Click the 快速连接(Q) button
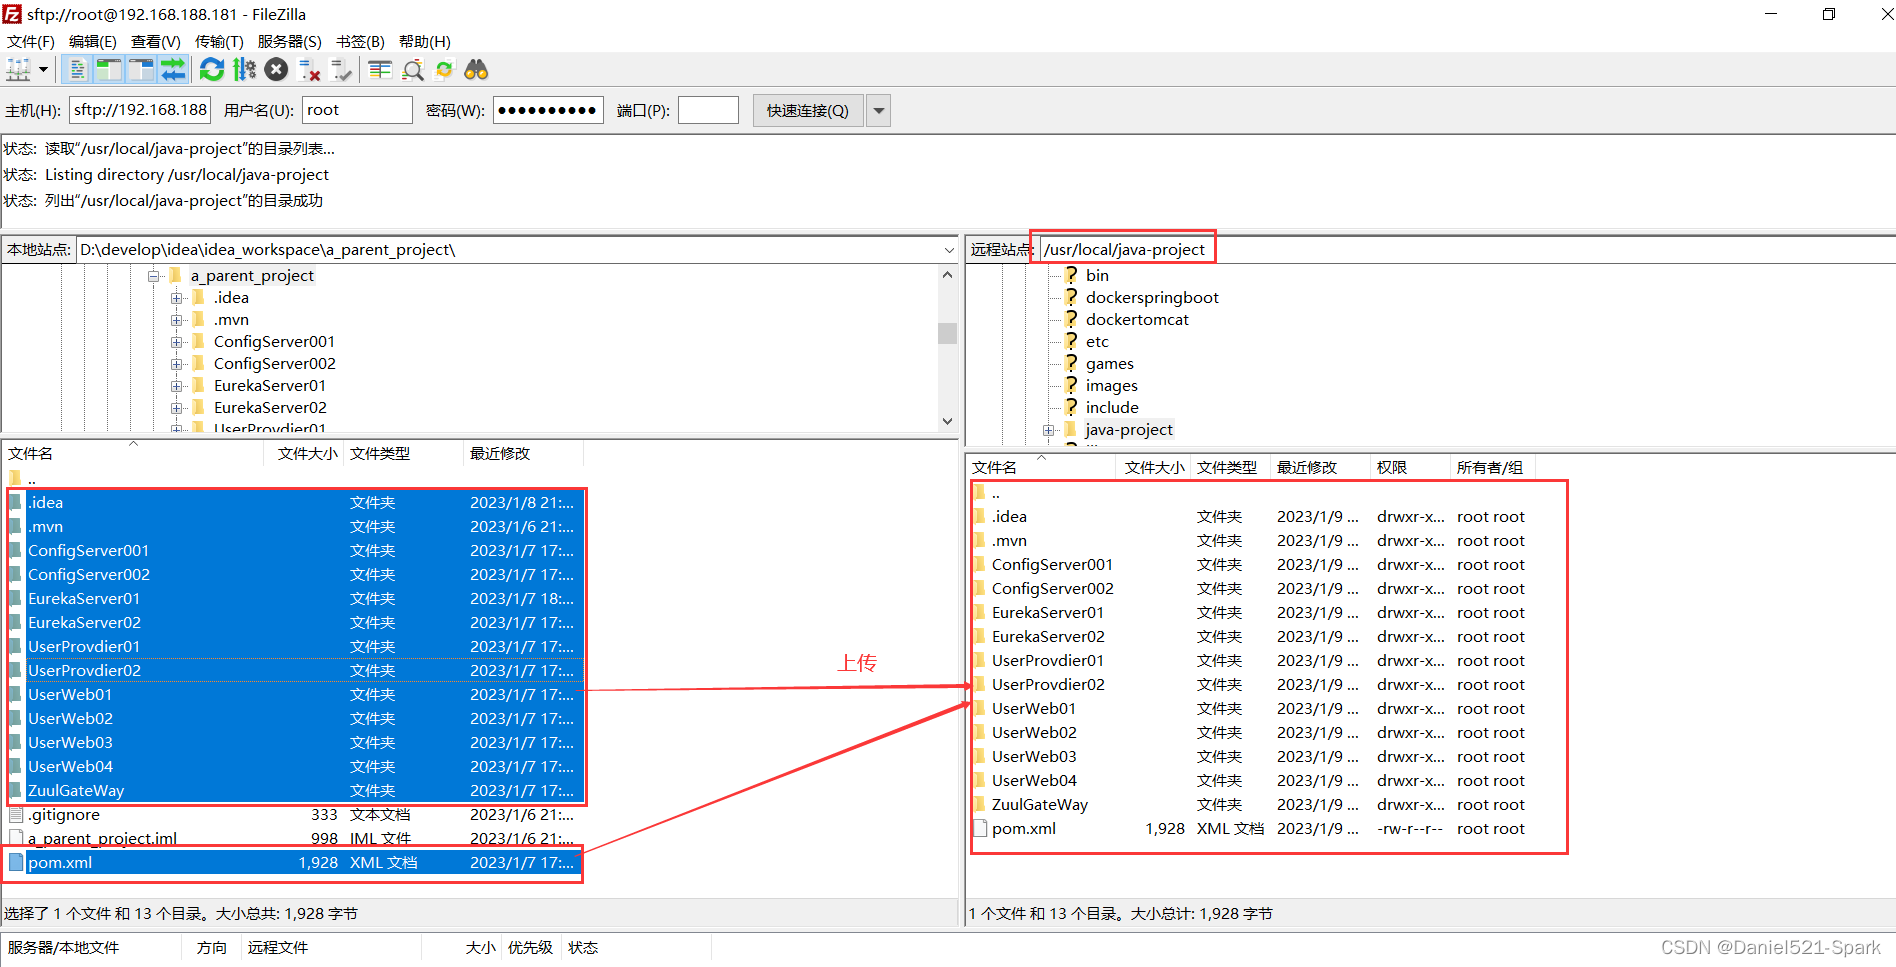The height and width of the screenshot is (967, 1896). pyautogui.click(x=808, y=110)
